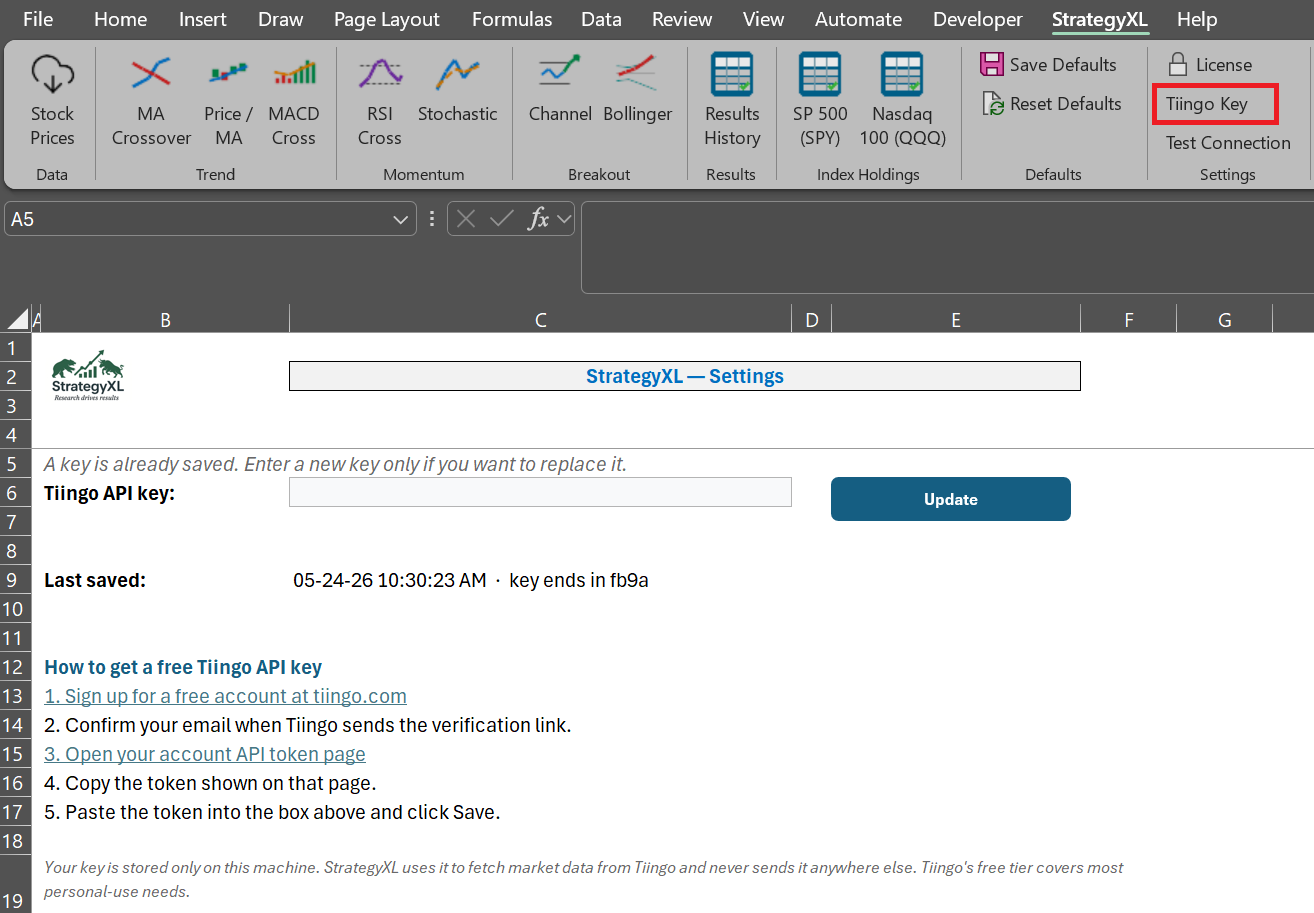Open the Tiingo Key settings

tap(1207, 104)
